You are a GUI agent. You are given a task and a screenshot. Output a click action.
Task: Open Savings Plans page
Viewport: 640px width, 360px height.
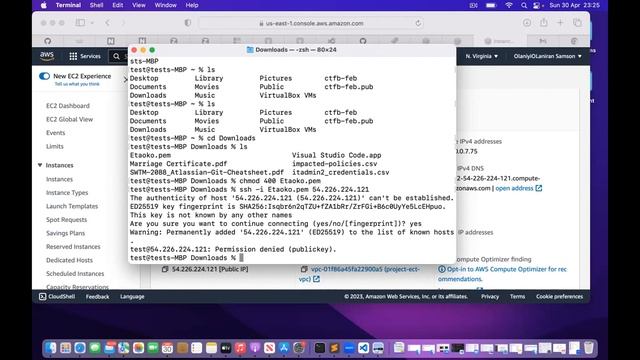coord(65,233)
